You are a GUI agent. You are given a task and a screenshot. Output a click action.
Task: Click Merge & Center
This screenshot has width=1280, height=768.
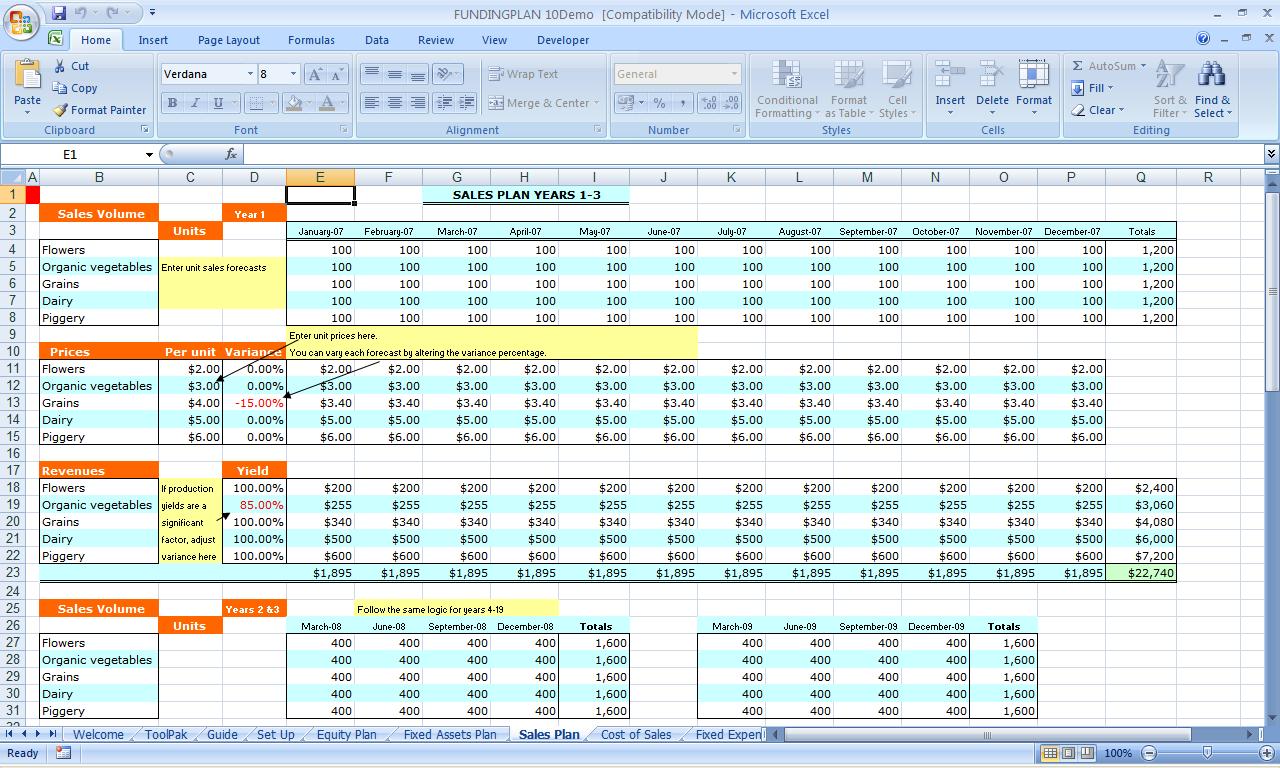point(539,103)
